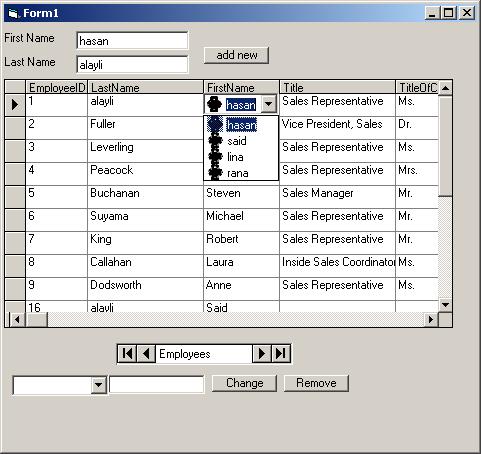The image size is (481, 454).
Task: Go to next record in Employees navigator
Action: click(262, 354)
